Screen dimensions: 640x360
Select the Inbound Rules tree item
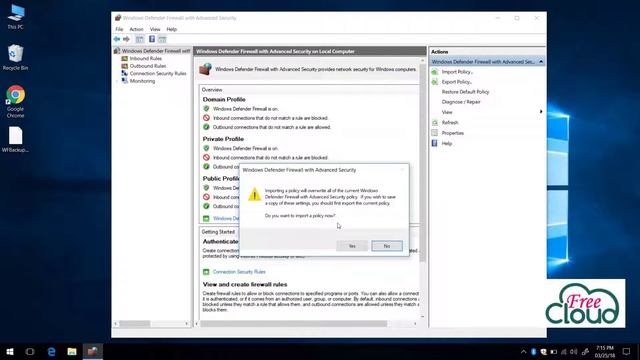click(x=145, y=58)
